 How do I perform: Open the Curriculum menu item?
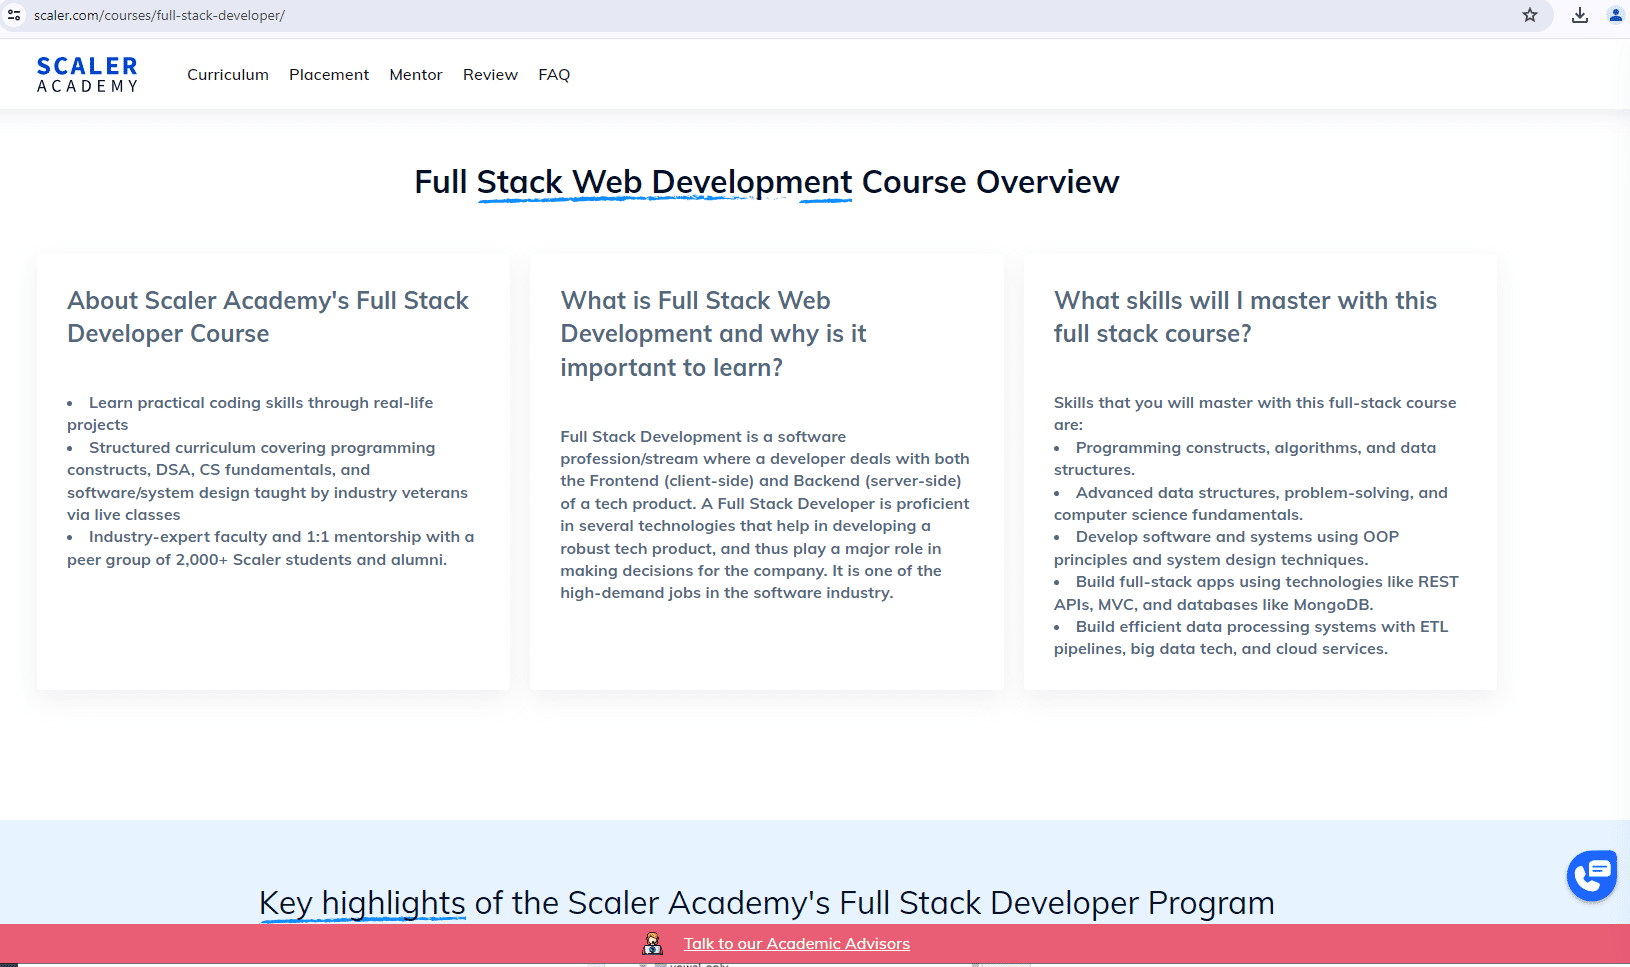click(228, 75)
